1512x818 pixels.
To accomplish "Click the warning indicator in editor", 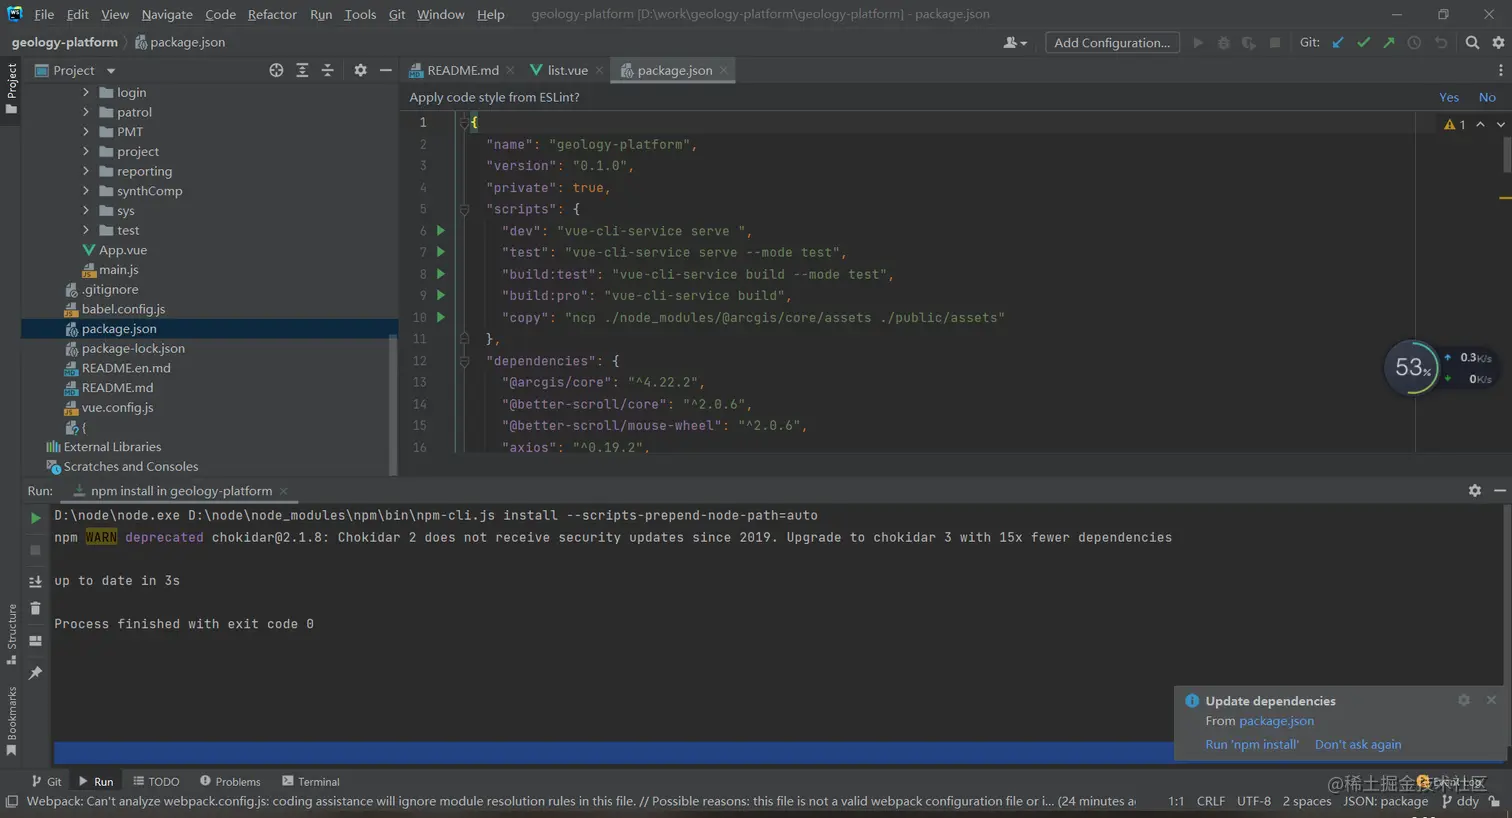I will point(1455,124).
